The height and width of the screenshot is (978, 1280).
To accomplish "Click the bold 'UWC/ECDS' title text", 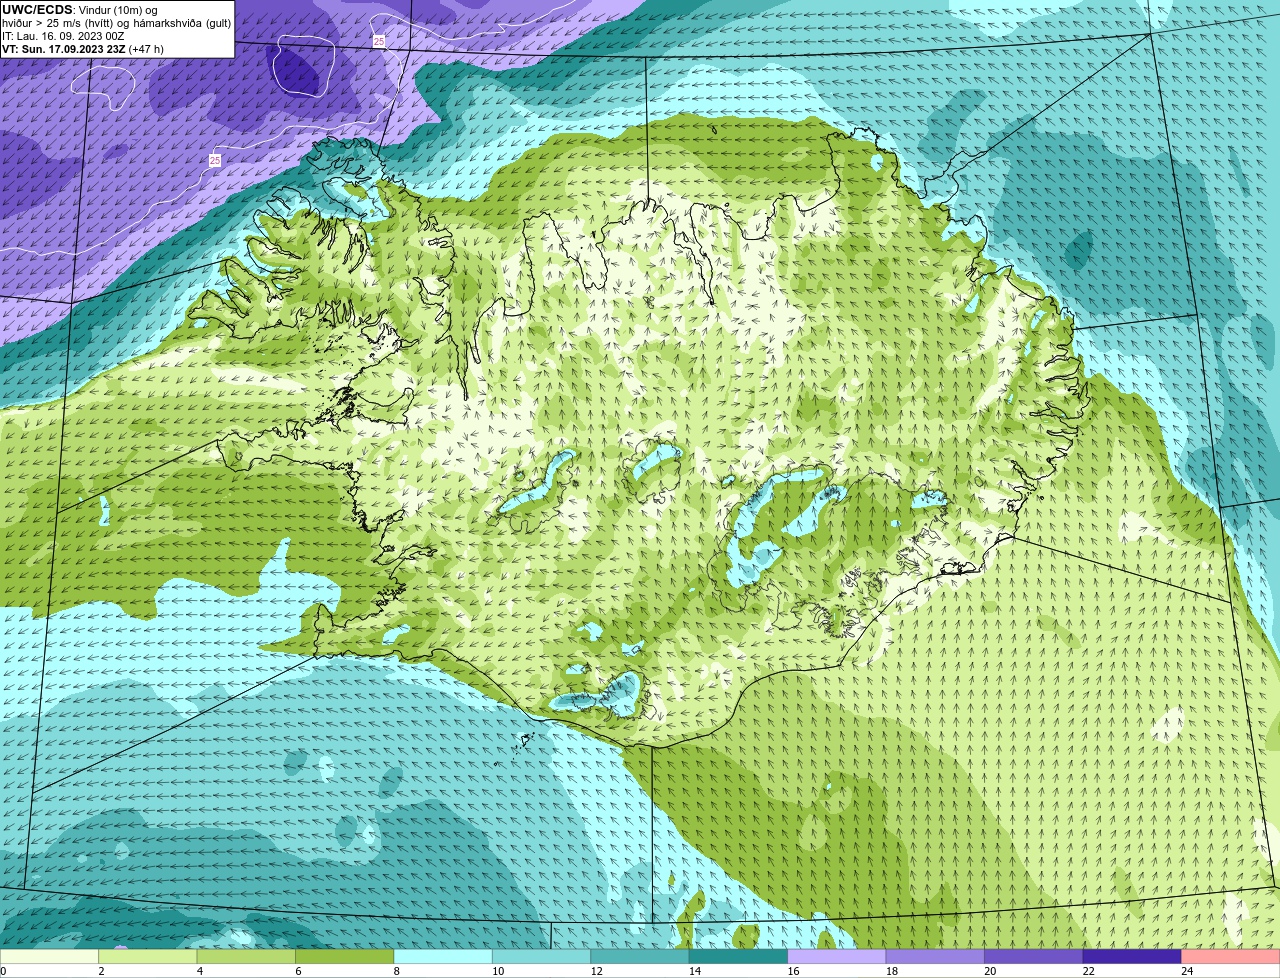I will coord(37,10).
